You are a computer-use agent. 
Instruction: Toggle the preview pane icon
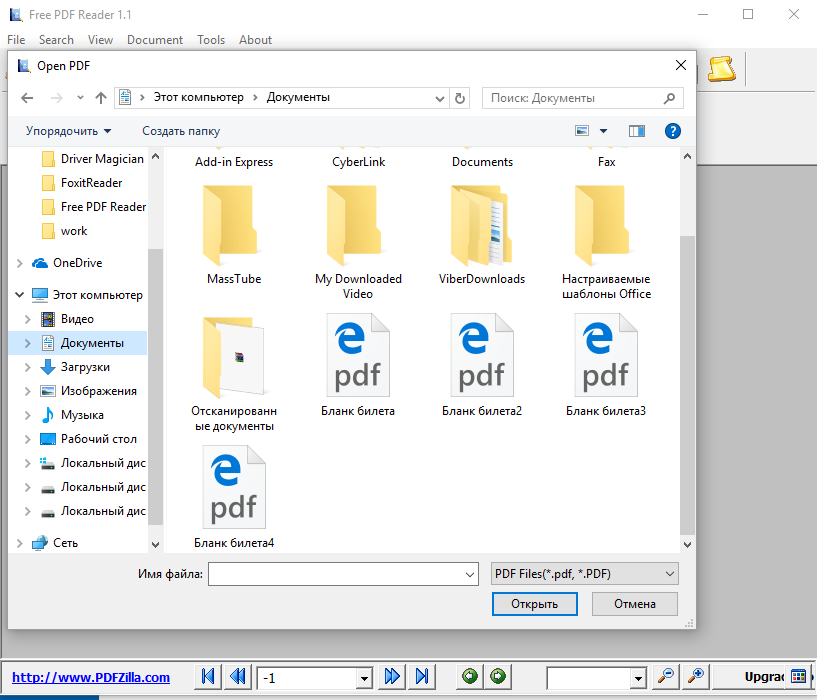point(637,131)
